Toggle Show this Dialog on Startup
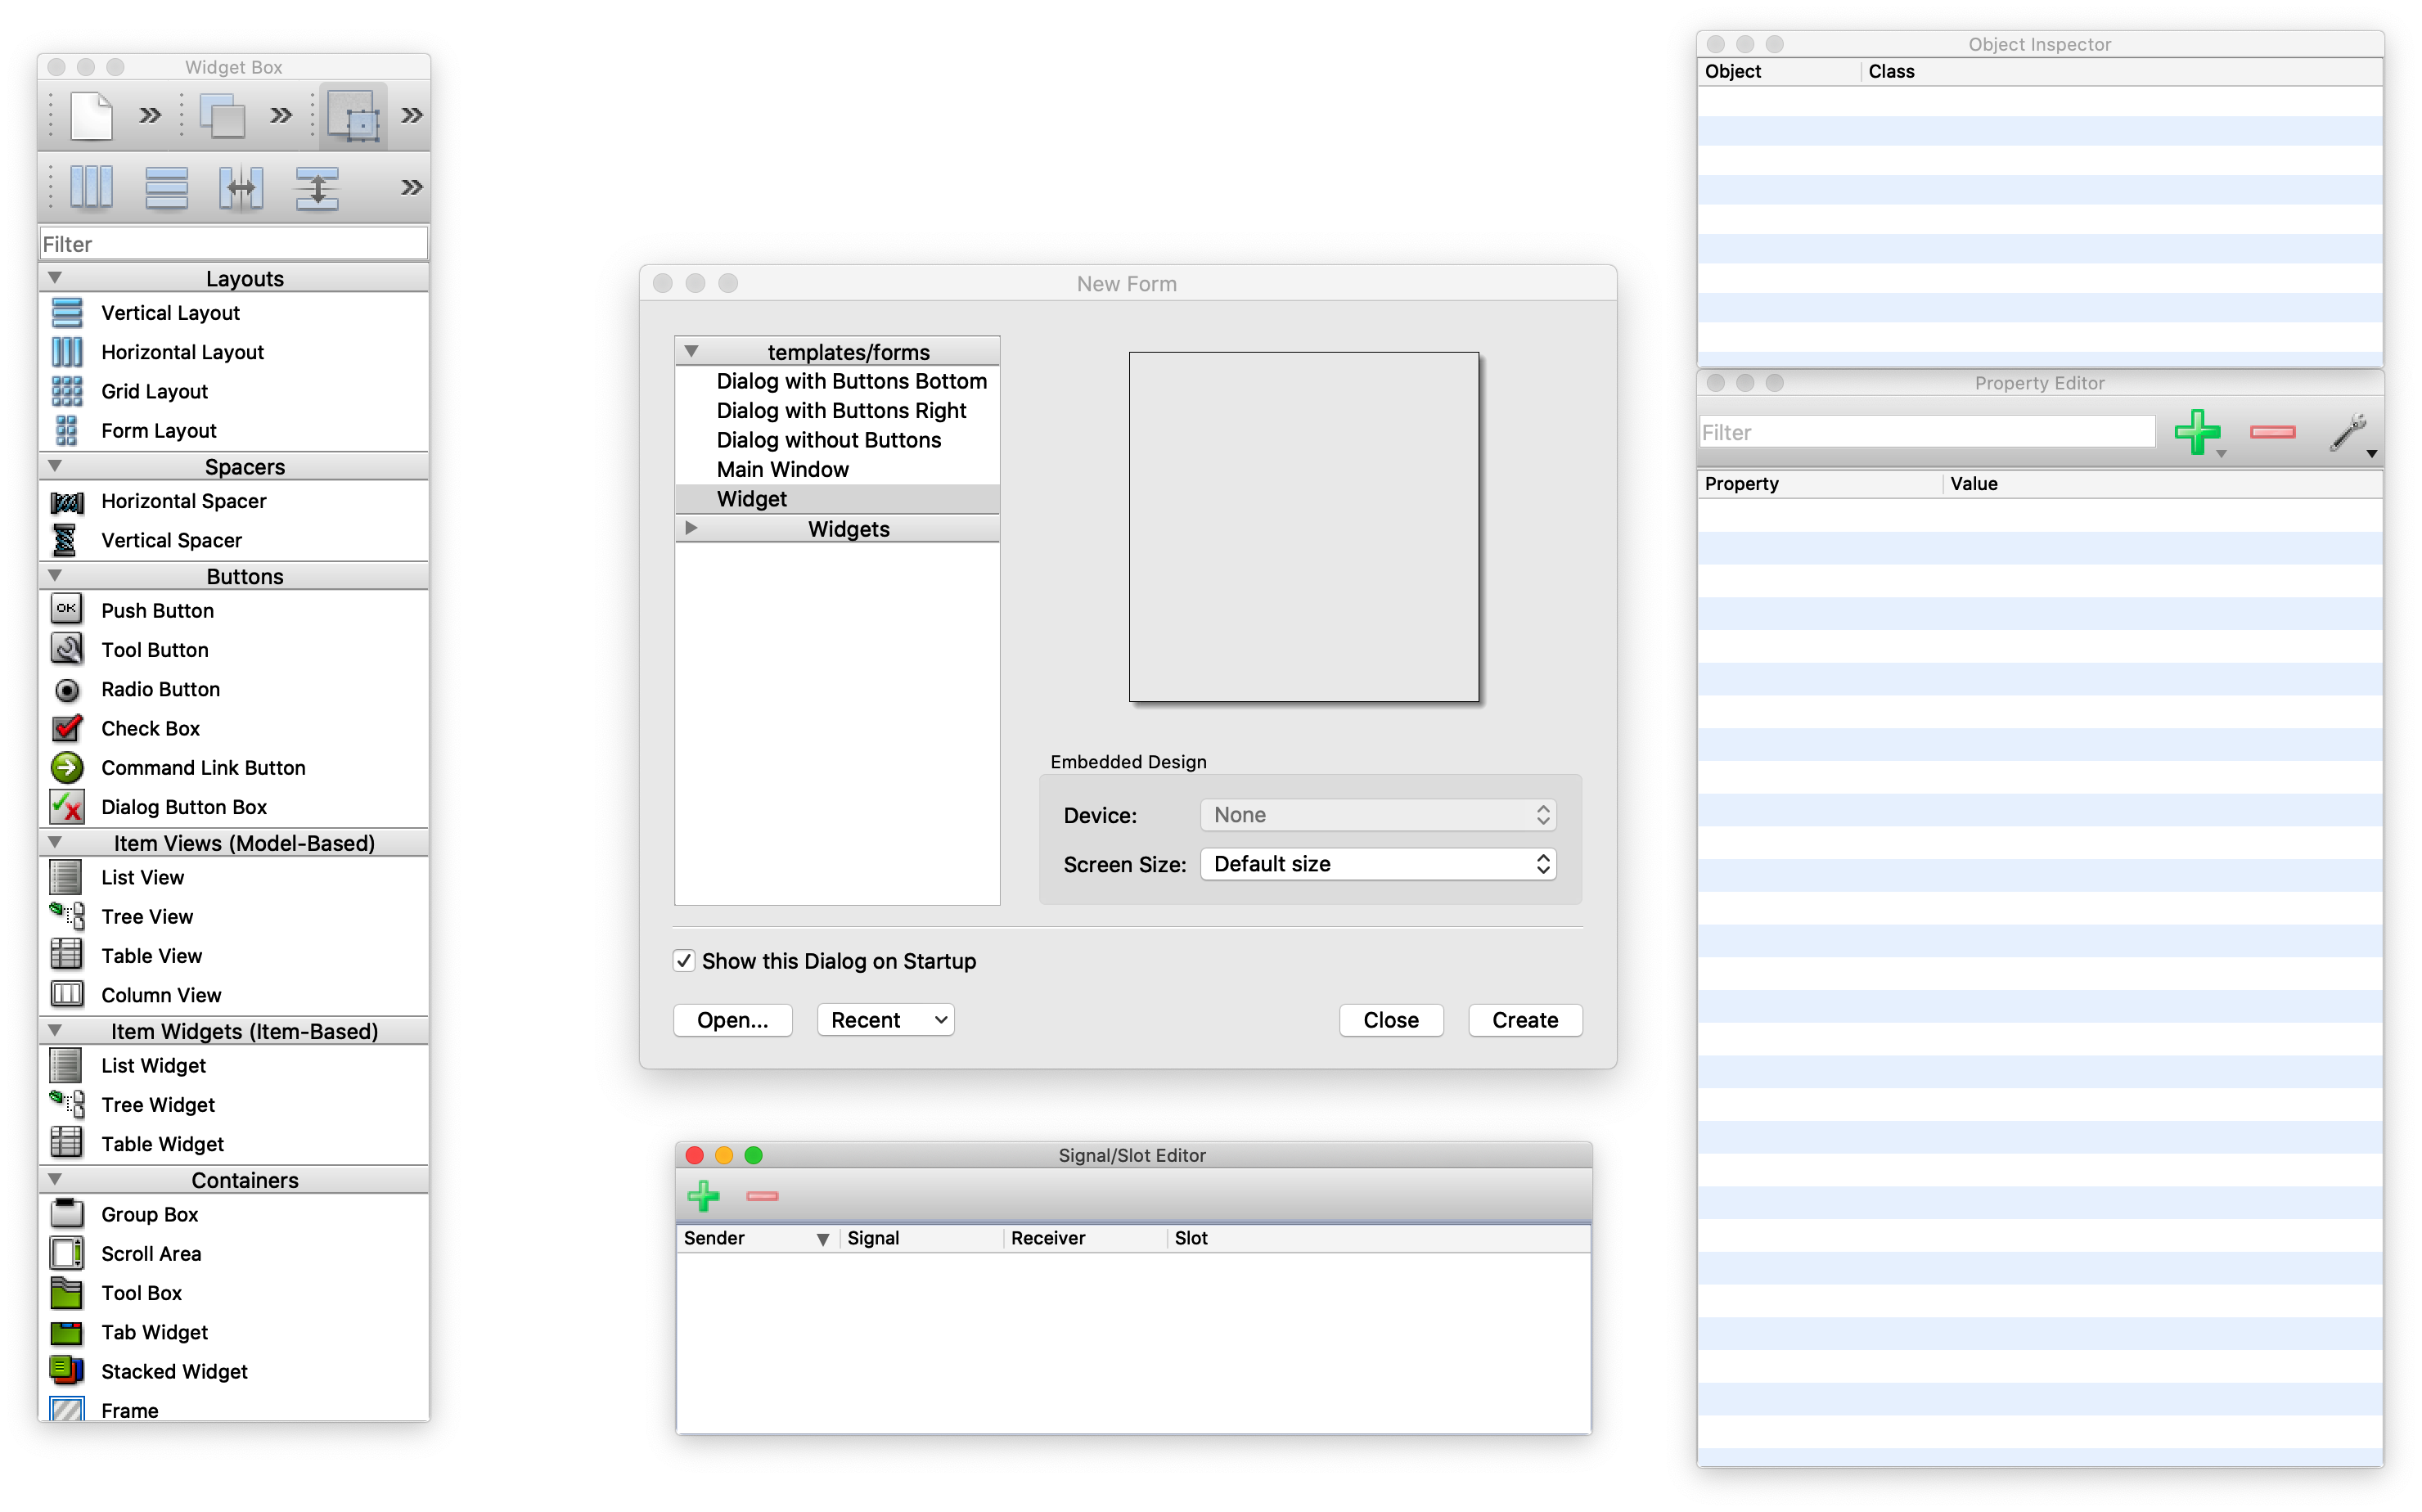Viewport: 2422px width, 1512px height. point(684,961)
